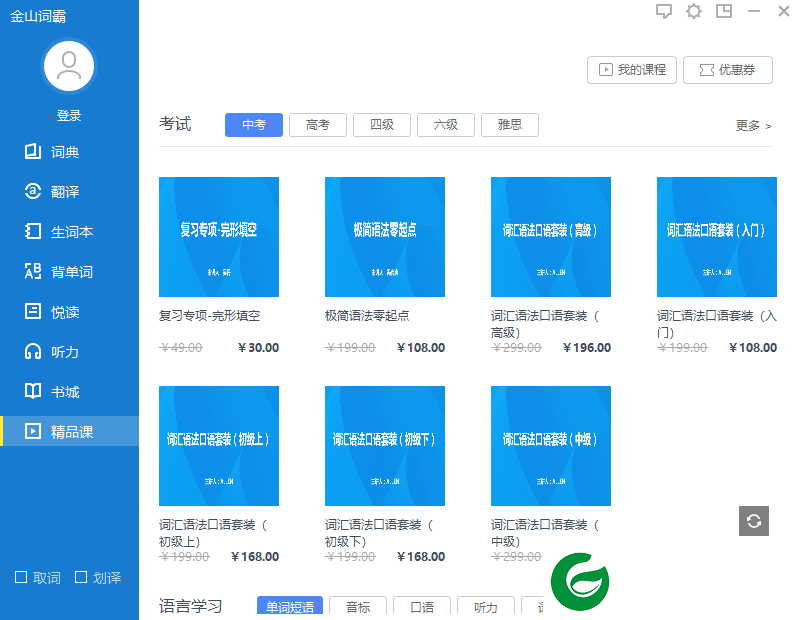Select the 四级 exam tab

382,125
